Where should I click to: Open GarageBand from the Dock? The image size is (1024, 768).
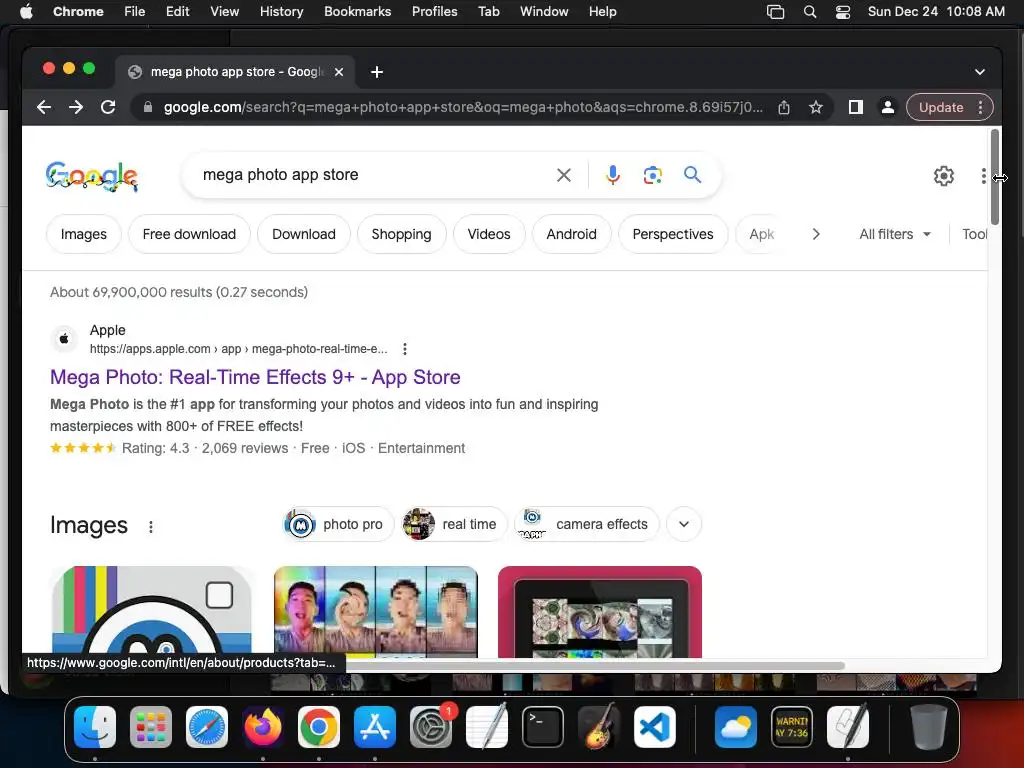point(599,727)
